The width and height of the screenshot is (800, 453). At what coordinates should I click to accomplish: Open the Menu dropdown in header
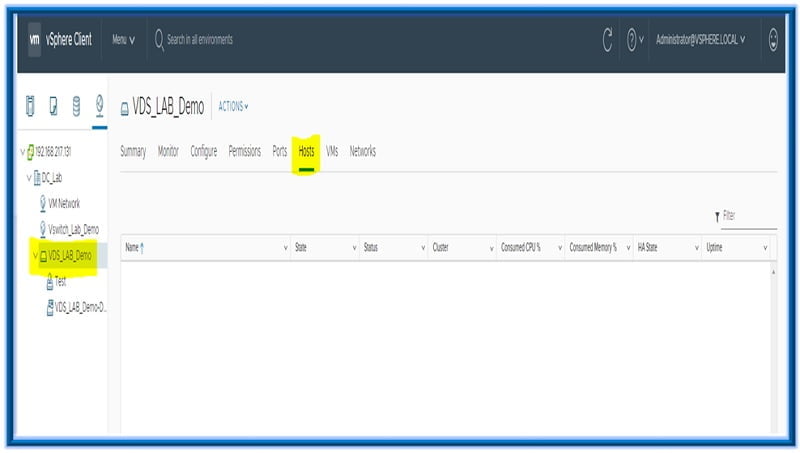(123, 40)
